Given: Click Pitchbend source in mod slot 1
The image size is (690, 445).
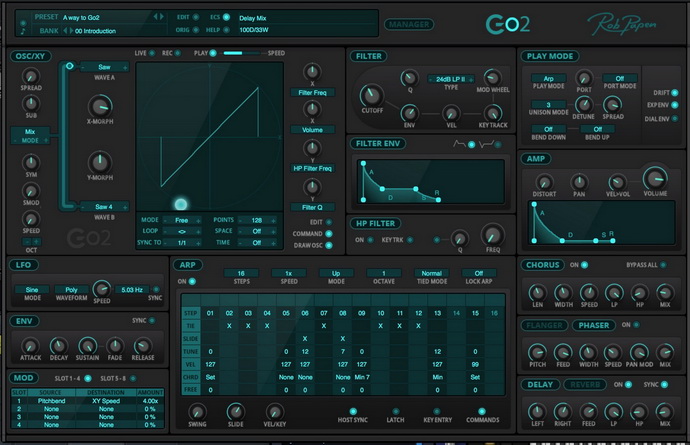Looking at the screenshot, I should pos(51,401).
